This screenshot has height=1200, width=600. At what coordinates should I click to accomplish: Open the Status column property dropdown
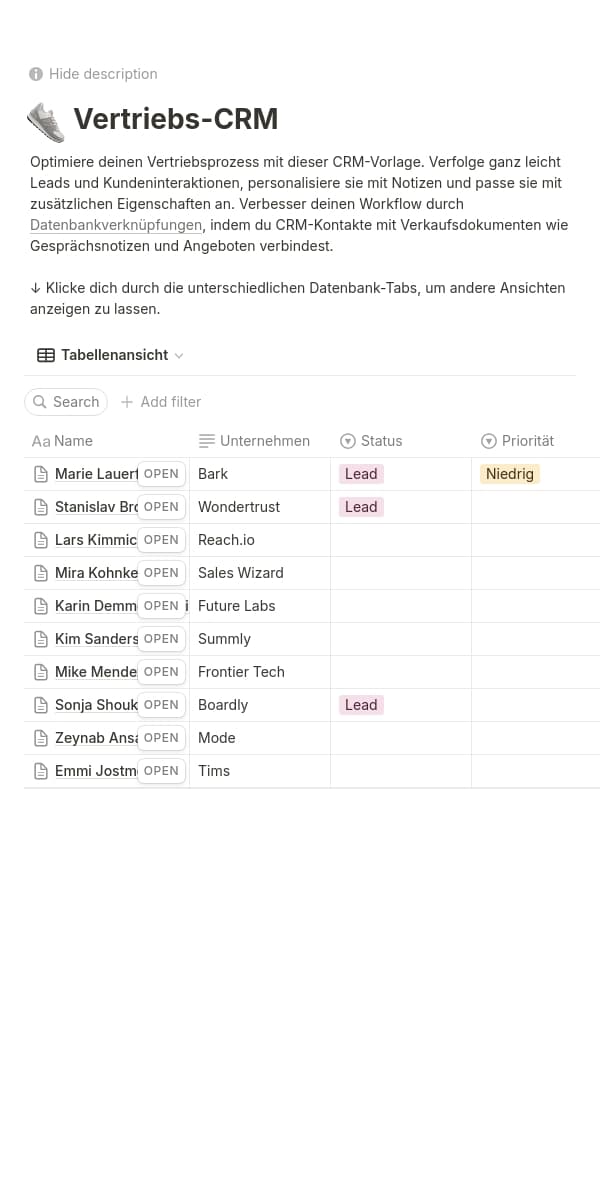pyautogui.click(x=347, y=441)
